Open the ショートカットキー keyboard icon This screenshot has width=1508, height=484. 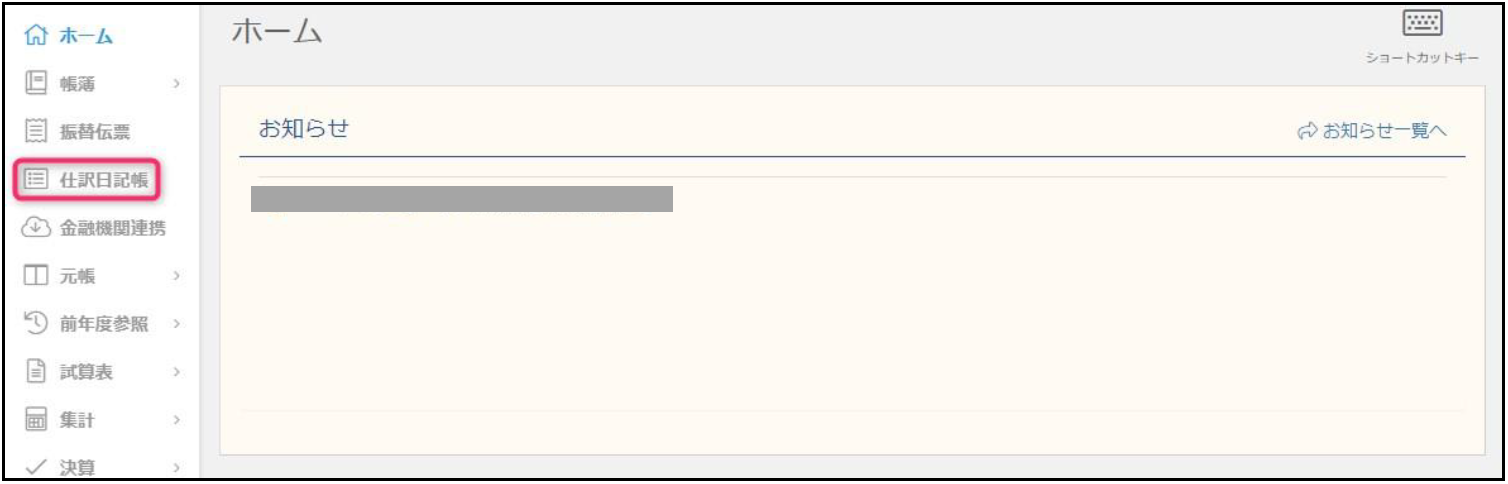coord(1422,25)
